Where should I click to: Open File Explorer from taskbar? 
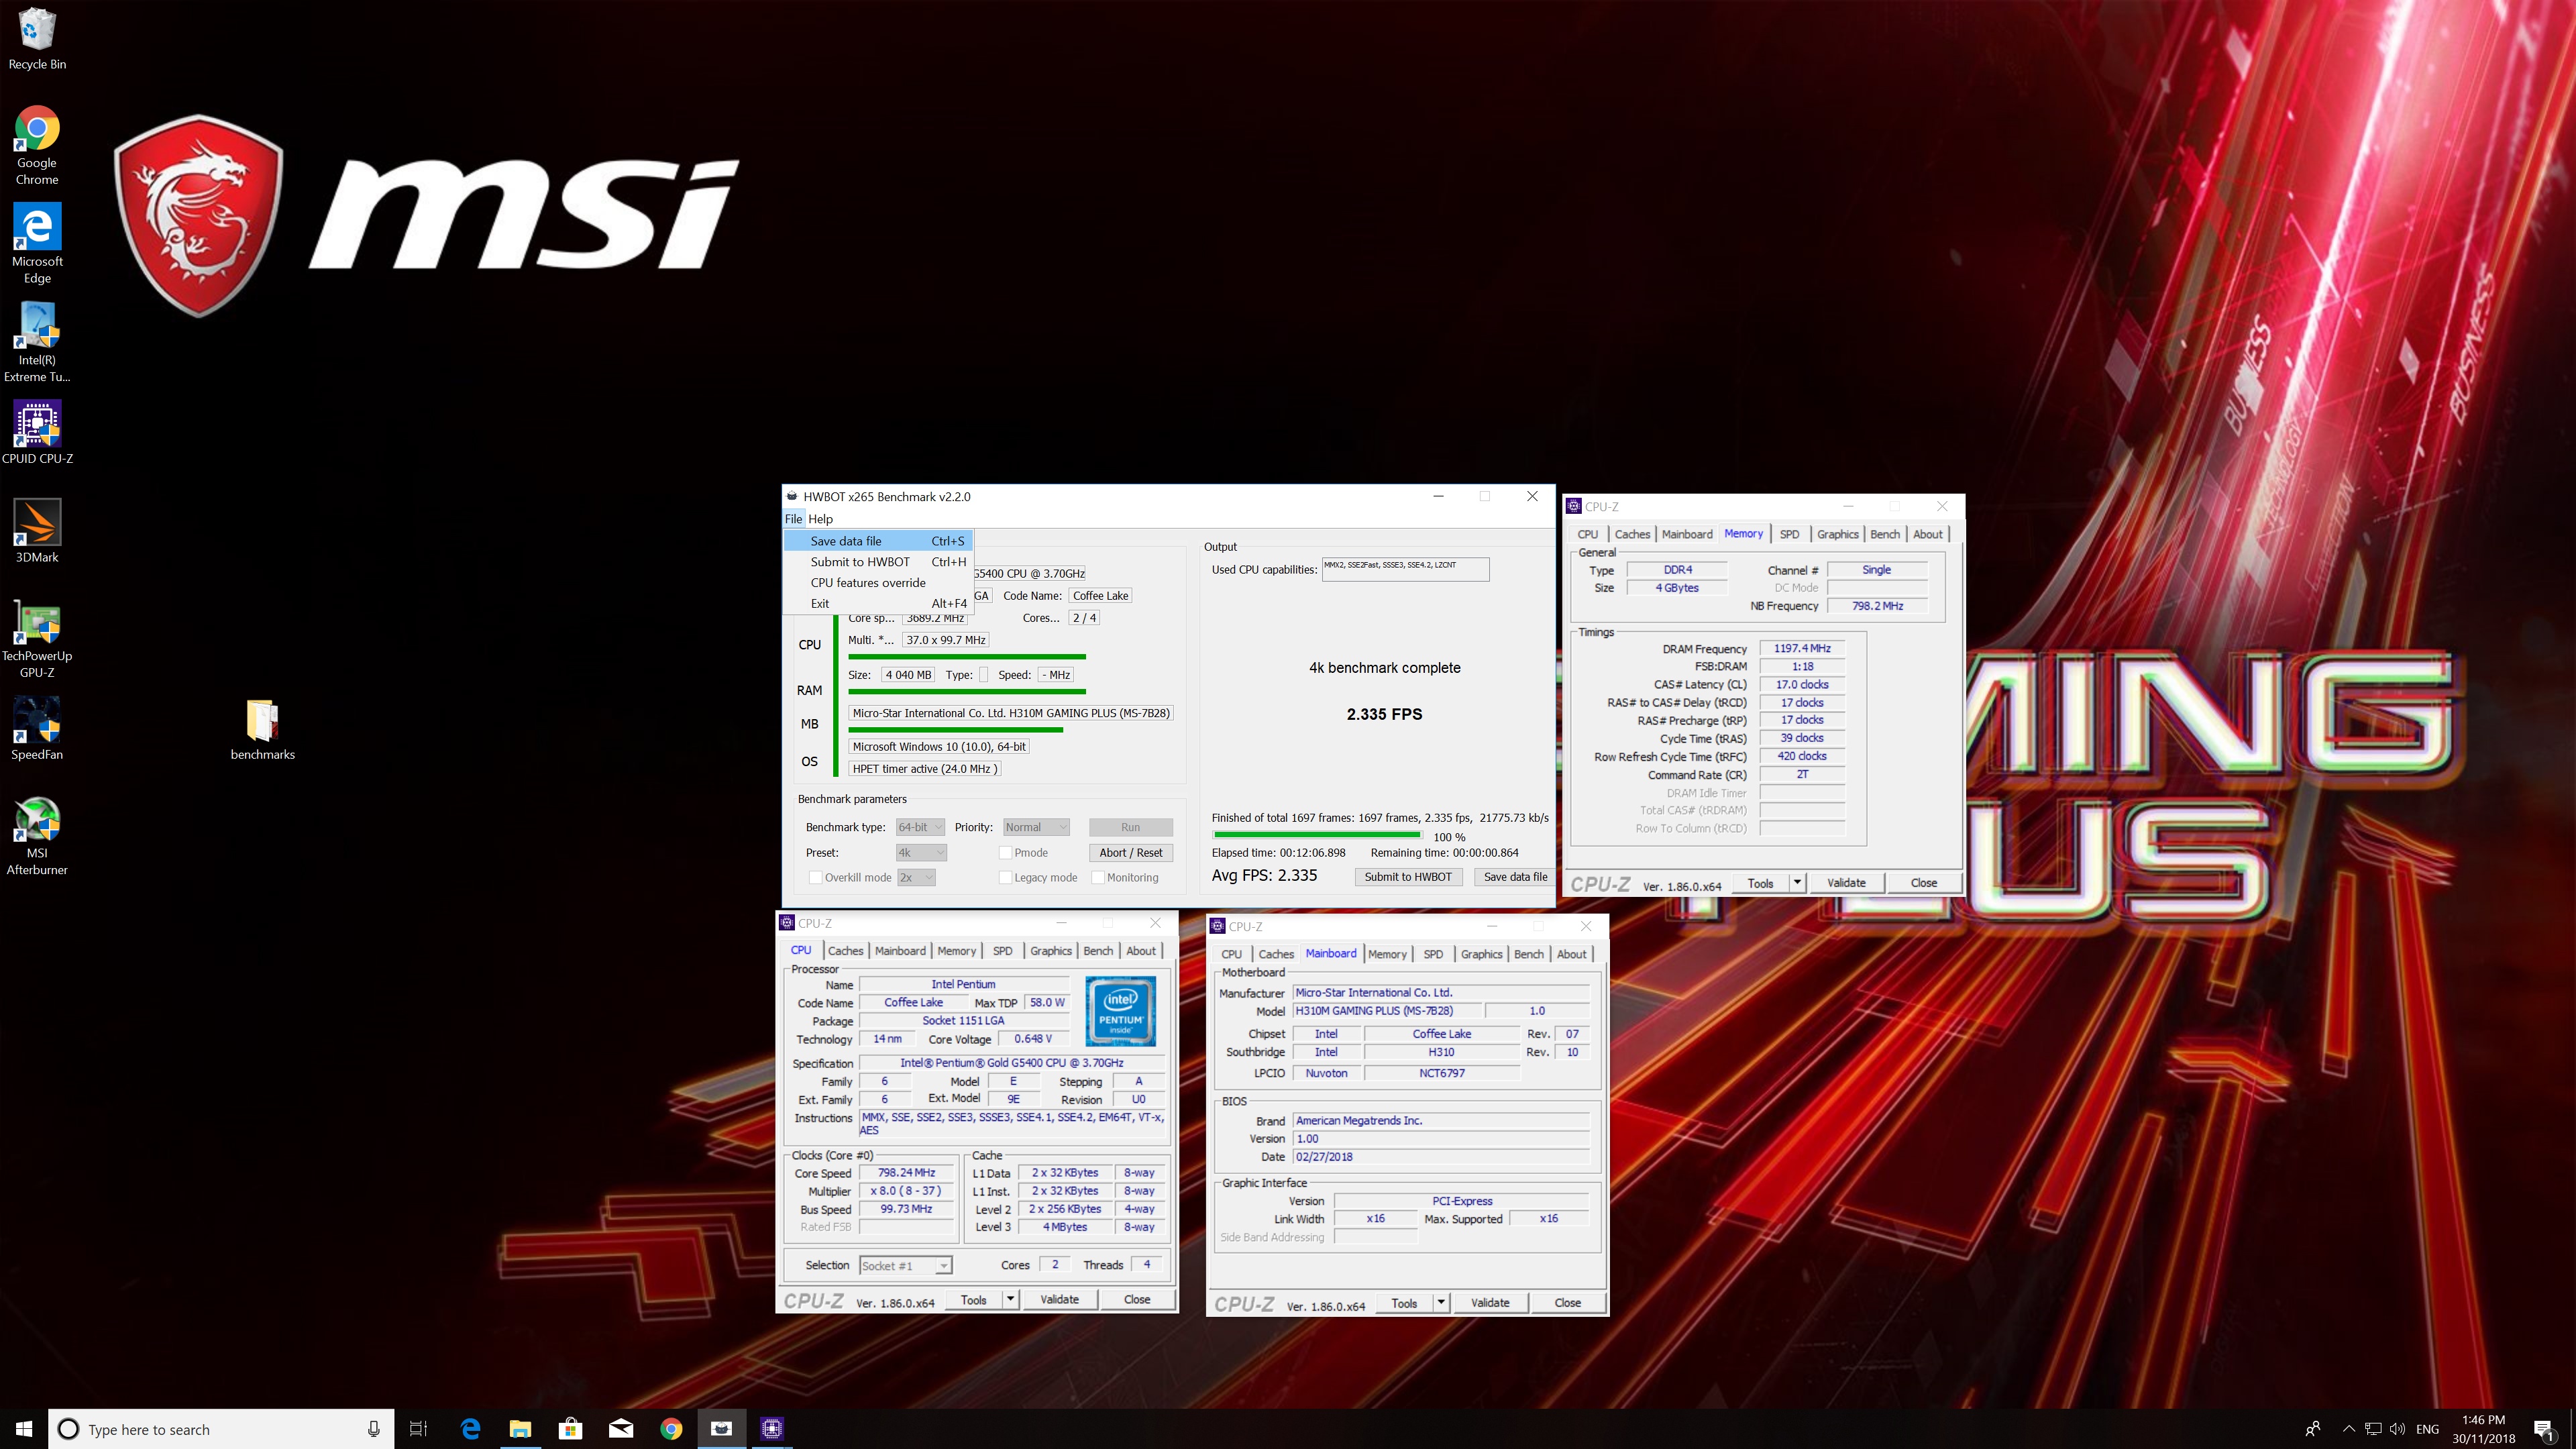point(520,1429)
